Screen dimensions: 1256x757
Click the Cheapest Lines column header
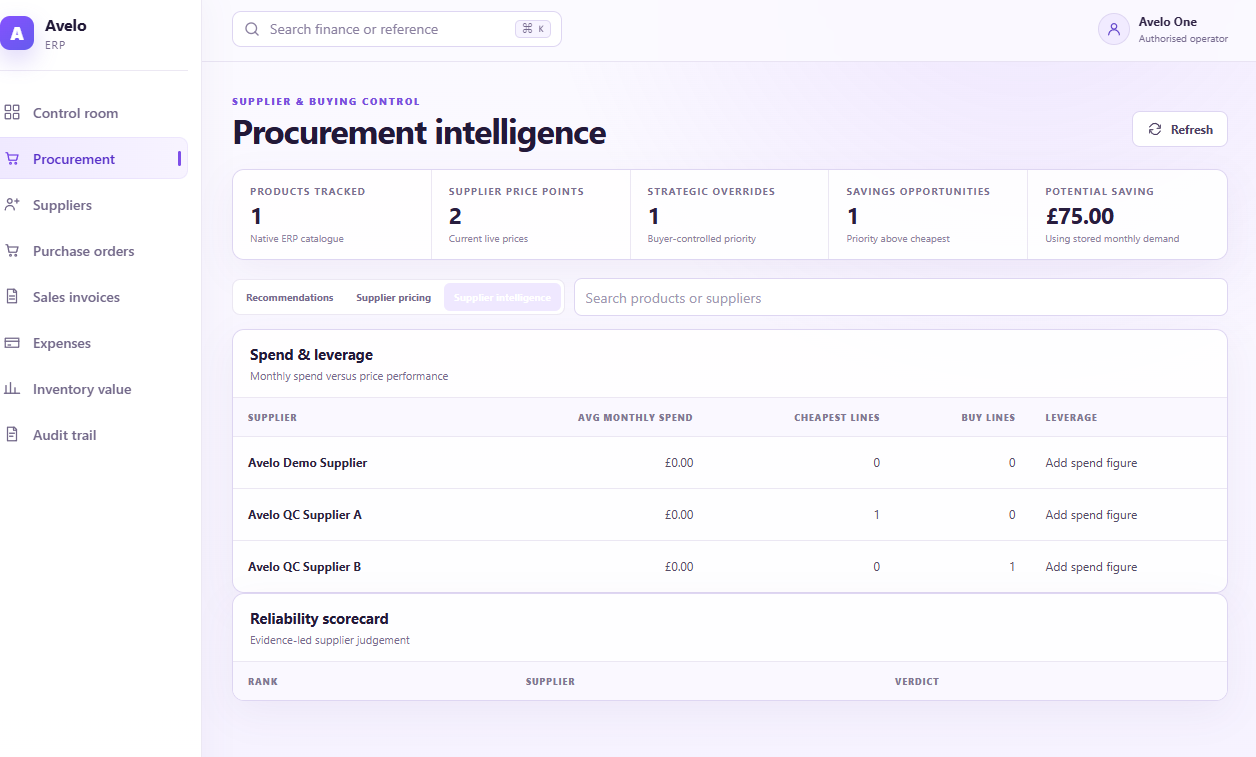[x=837, y=417]
